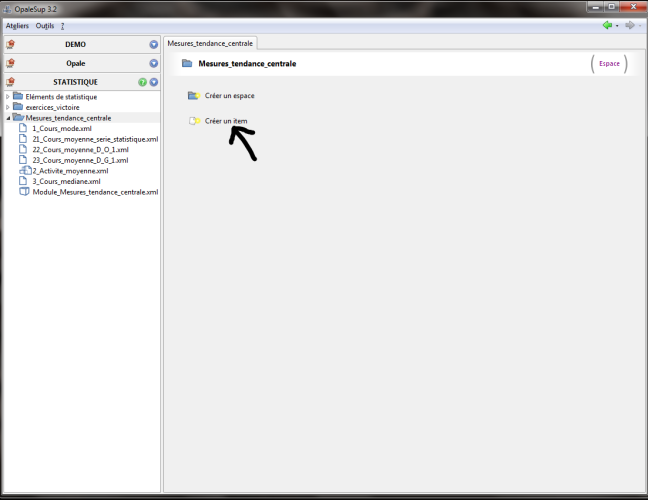Click the DEMO workshop icon

[x=11, y=44]
